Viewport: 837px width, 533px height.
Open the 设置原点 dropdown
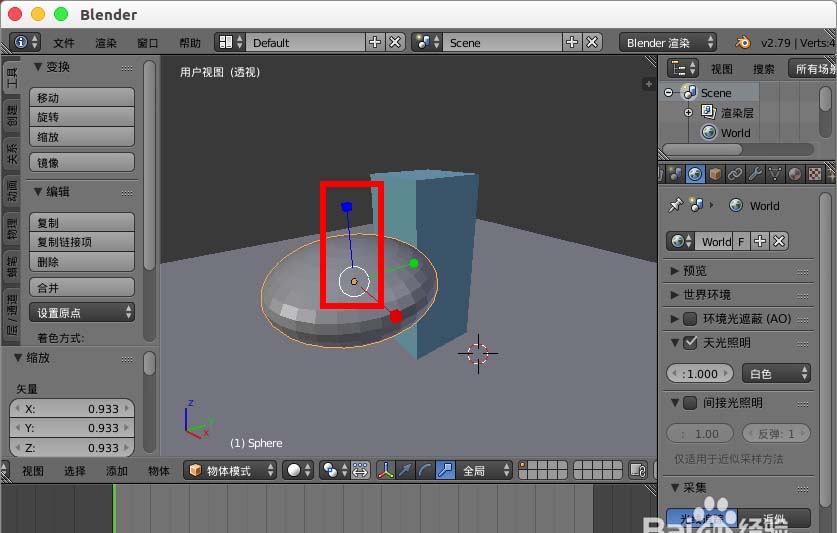tap(82, 312)
